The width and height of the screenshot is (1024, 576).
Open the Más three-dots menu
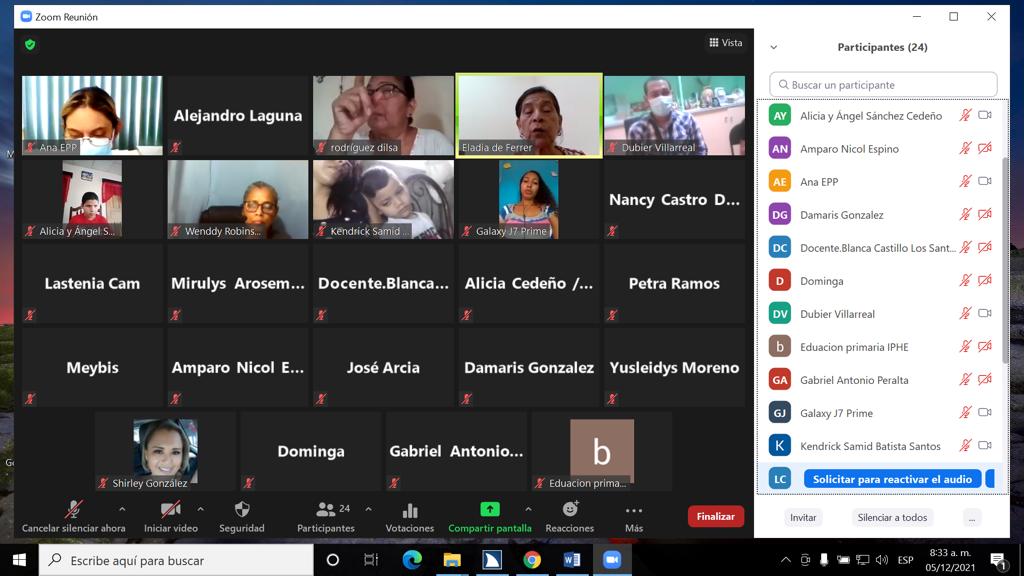coord(633,516)
